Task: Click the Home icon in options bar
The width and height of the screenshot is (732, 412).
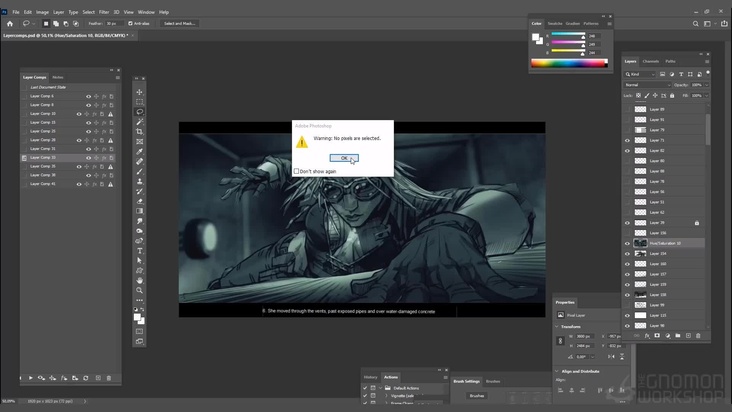Action: (10, 23)
